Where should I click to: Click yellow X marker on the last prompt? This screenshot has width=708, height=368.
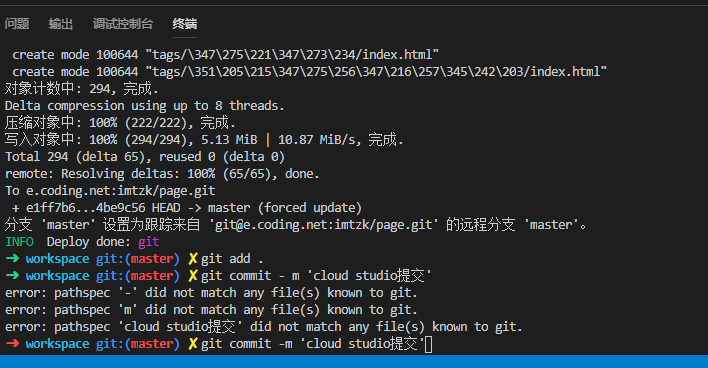pyautogui.click(x=193, y=344)
